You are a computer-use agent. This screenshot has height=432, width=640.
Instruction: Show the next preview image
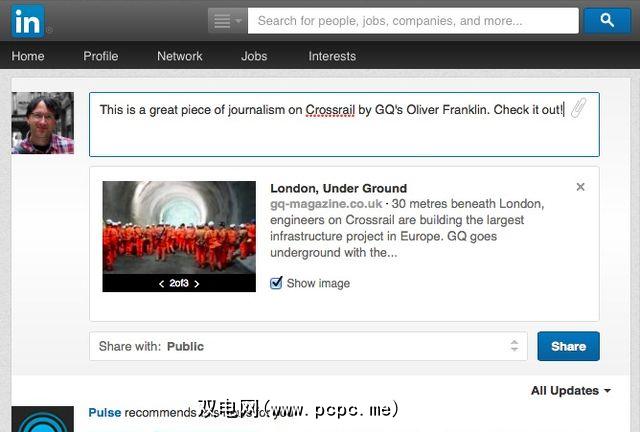197,284
